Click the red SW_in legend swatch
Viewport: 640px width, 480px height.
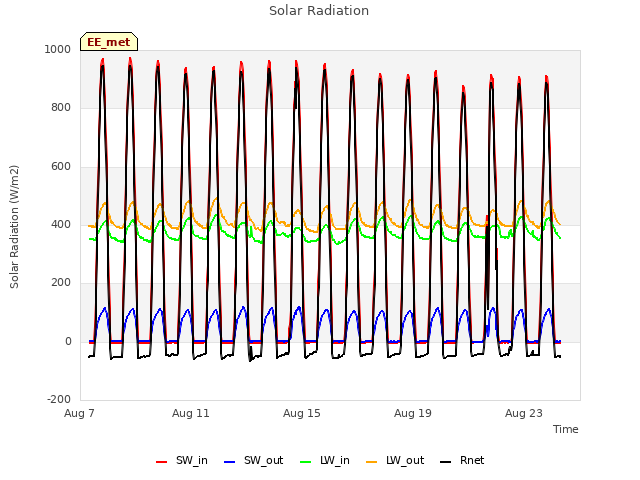click(162, 462)
